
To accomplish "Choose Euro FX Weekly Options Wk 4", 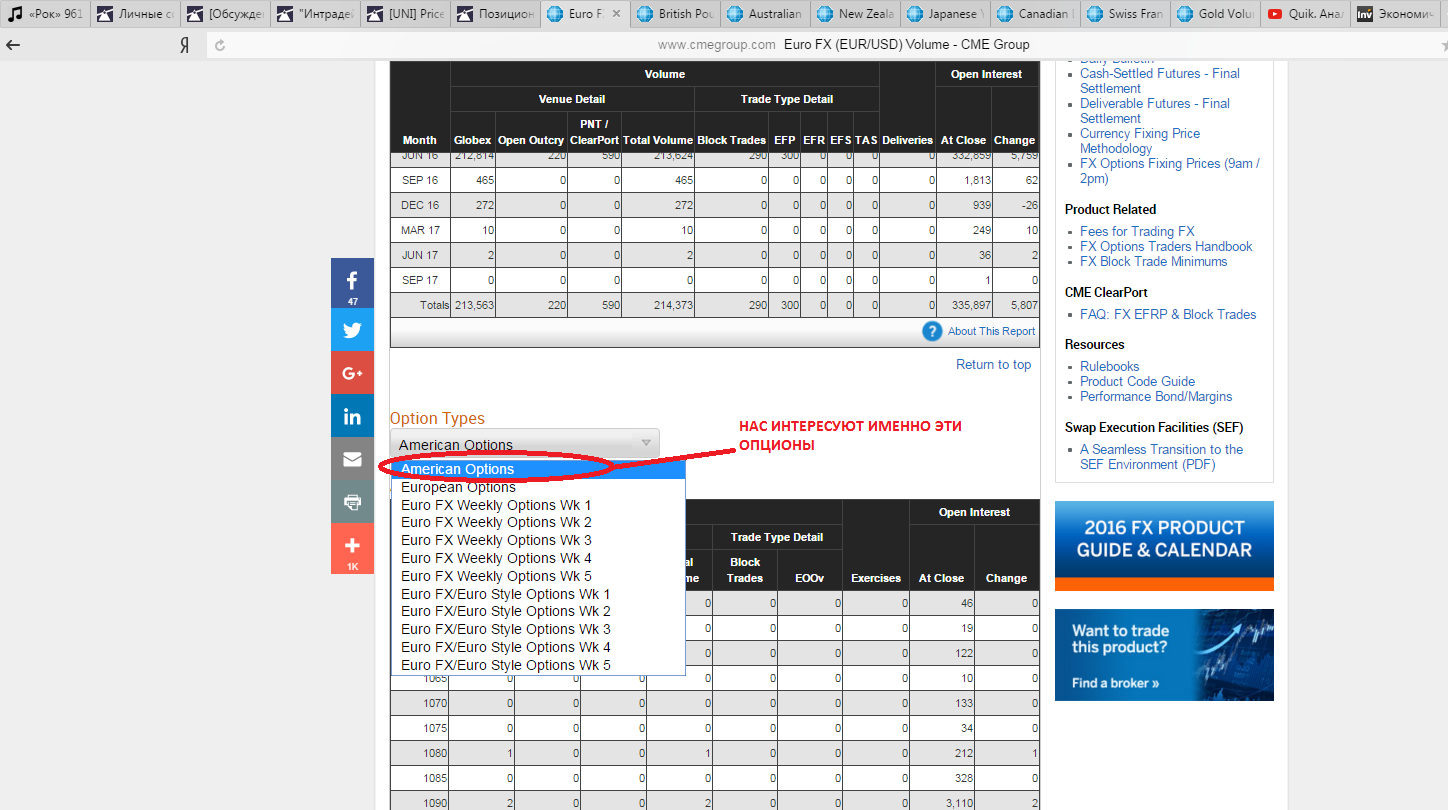I will click(538, 558).
